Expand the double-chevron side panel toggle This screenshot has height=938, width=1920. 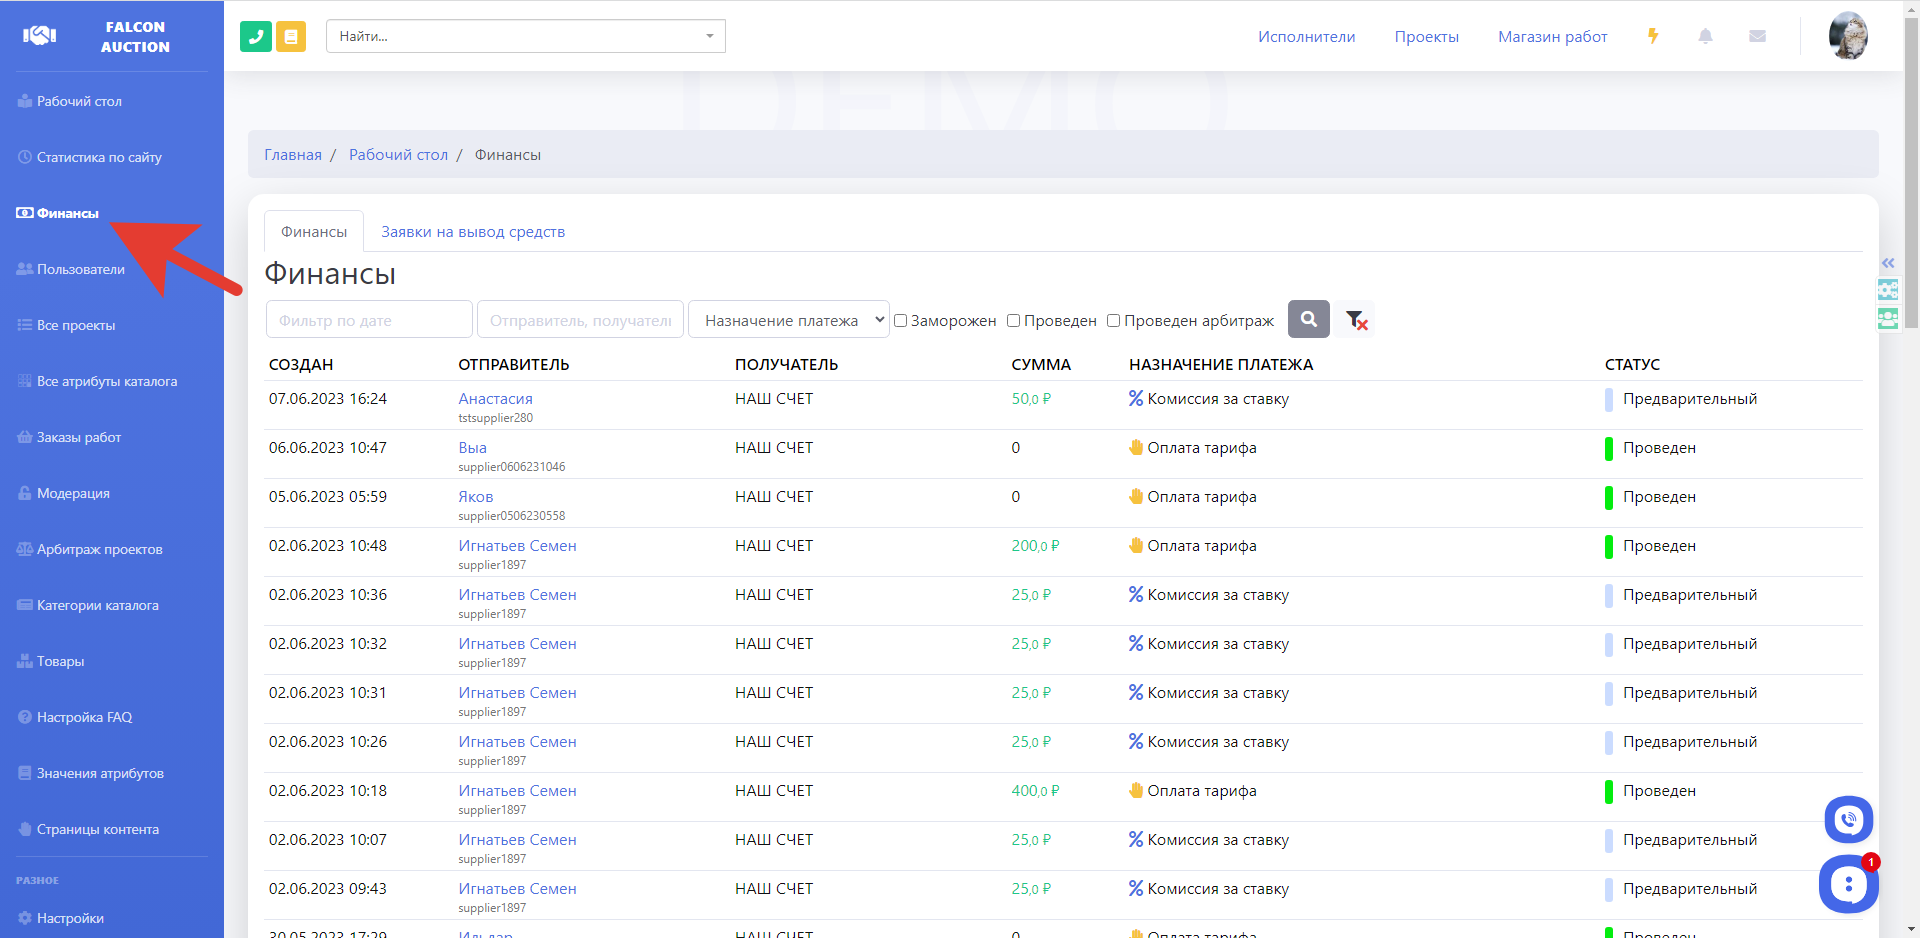1888,263
